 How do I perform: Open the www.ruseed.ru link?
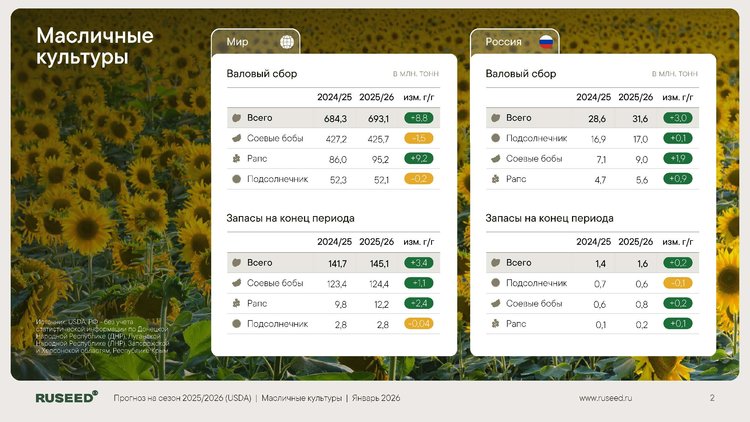[x=607, y=398]
